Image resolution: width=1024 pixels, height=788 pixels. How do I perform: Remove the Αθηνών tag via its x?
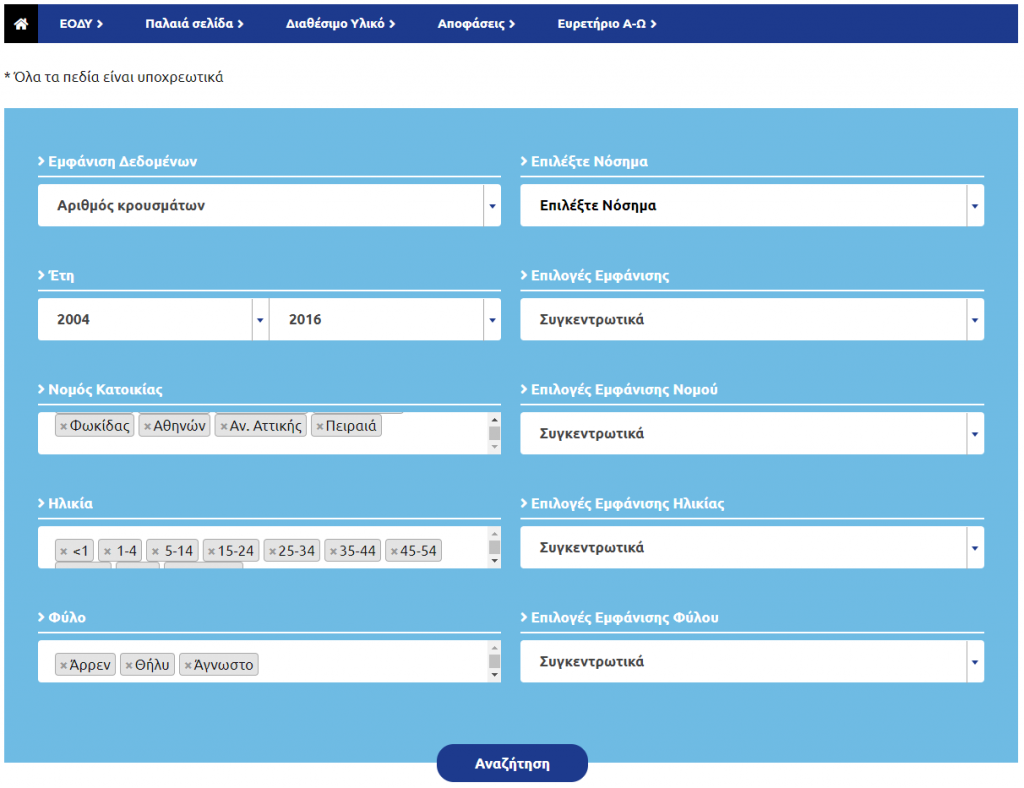coord(147,426)
